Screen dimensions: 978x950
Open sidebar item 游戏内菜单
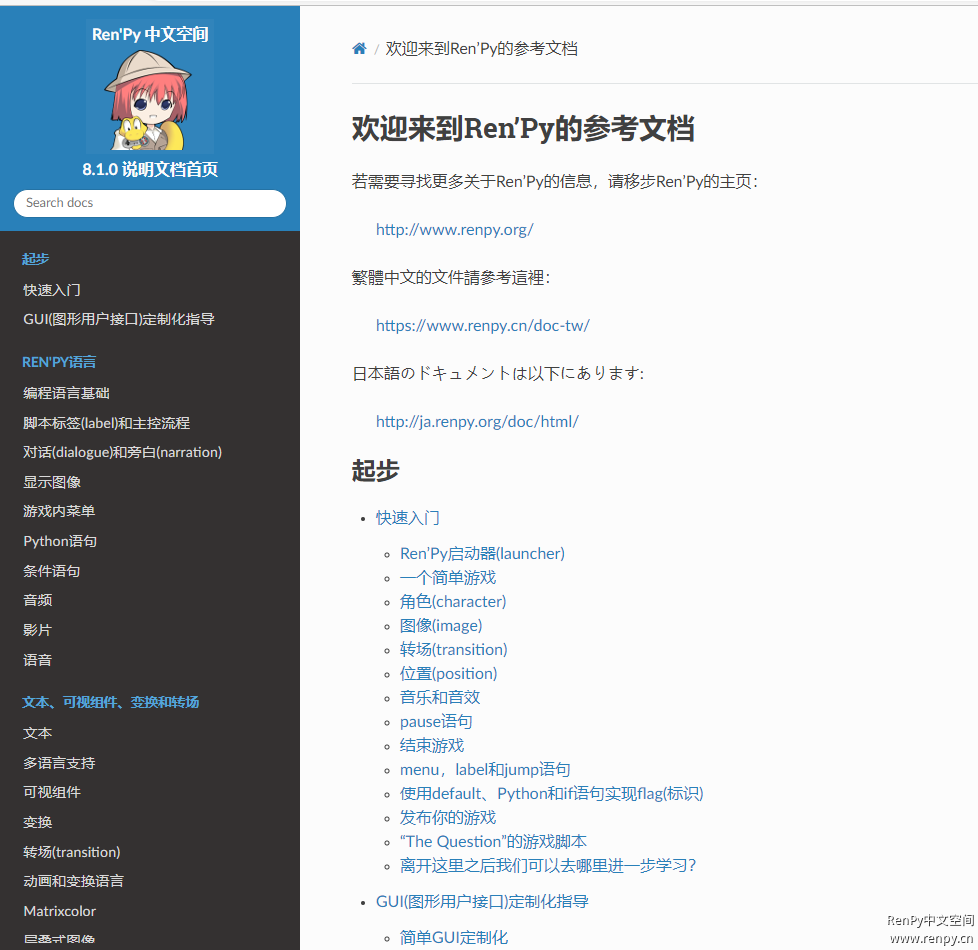point(59,511)
